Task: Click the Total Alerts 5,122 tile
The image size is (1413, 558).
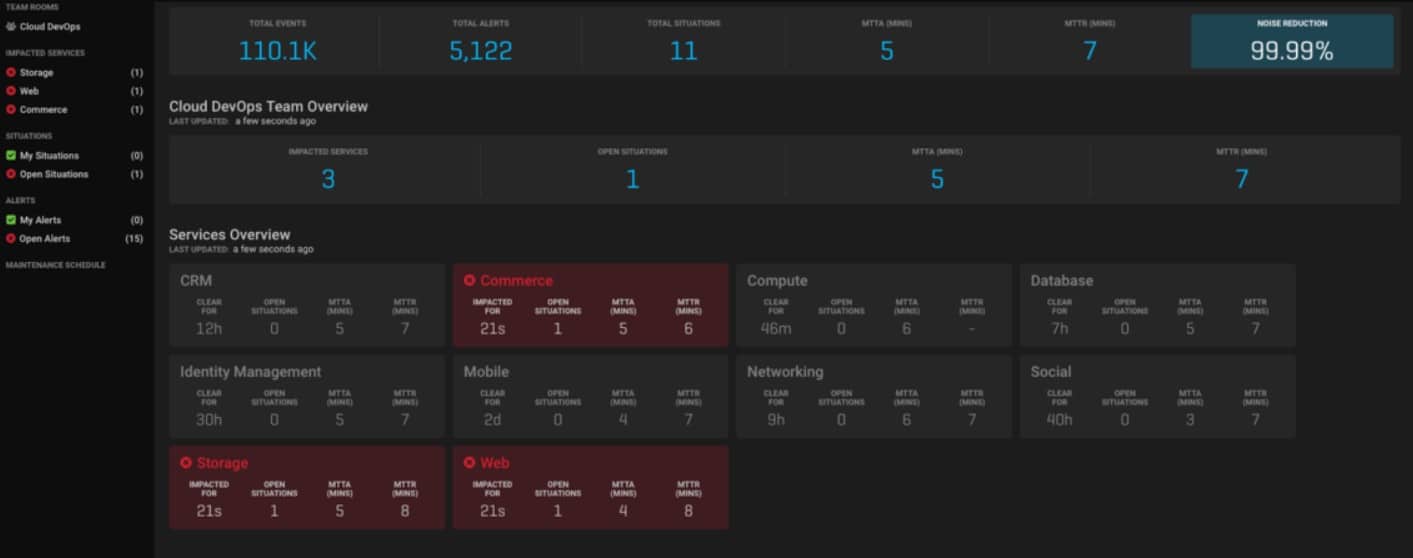Action: point(481,41)
